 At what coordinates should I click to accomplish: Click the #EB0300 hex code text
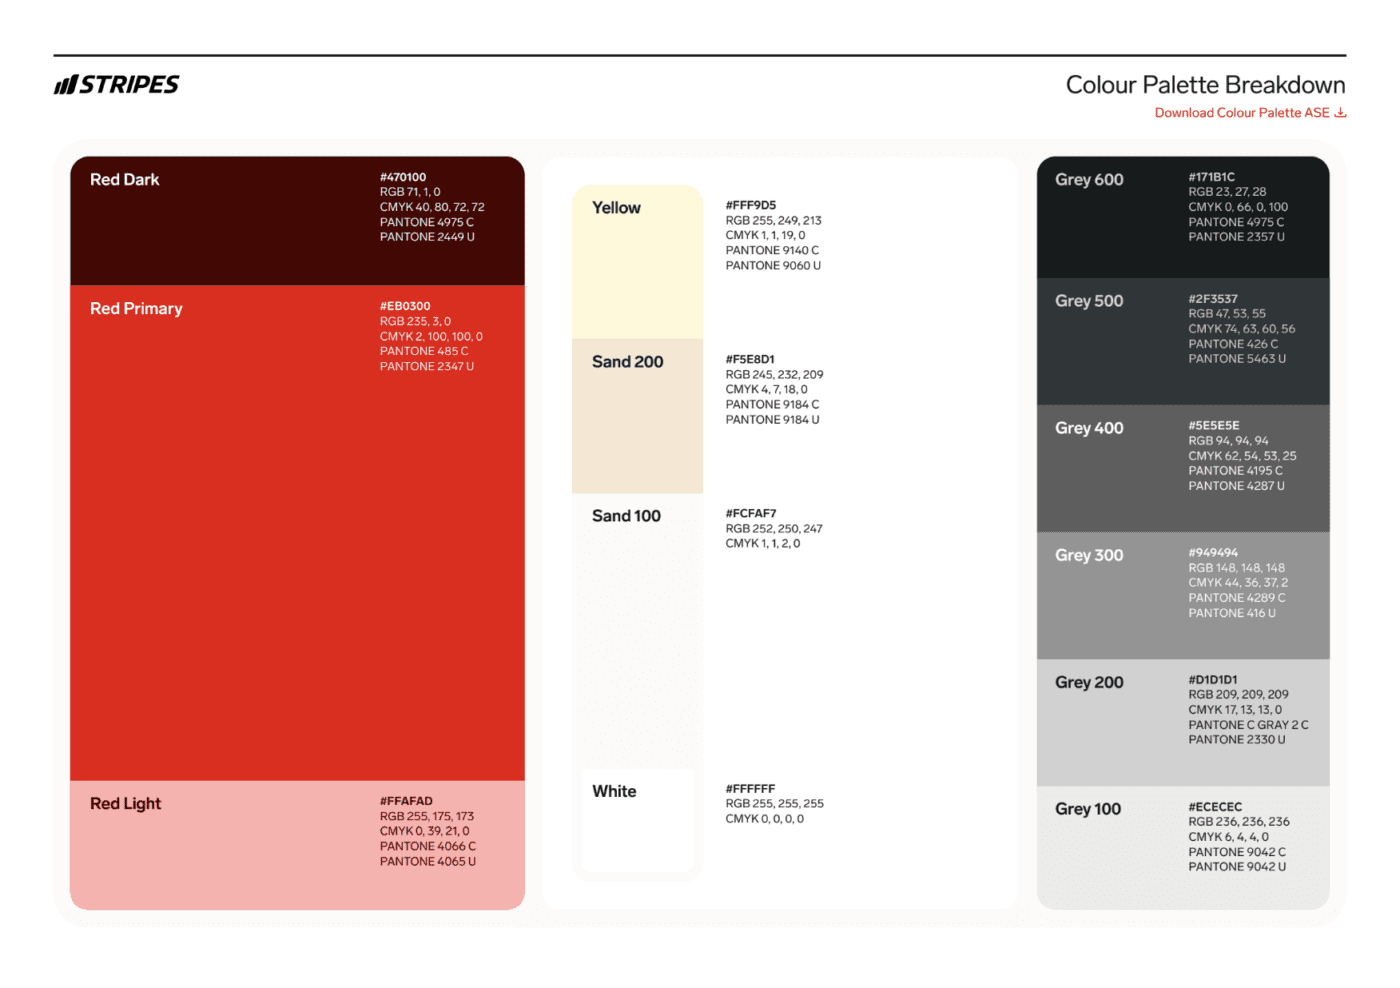click(405, 306)
